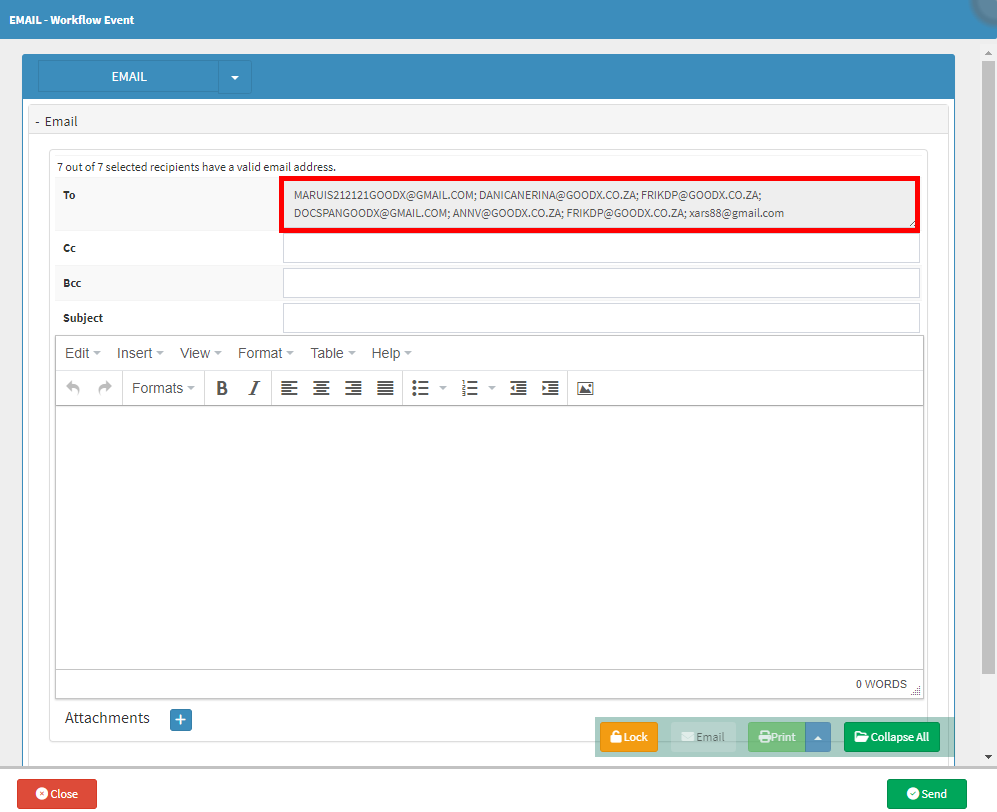Screen dimensions: 997x812
Task: Open the EMAIL type dropdown arrow
Action: [235, 77]
